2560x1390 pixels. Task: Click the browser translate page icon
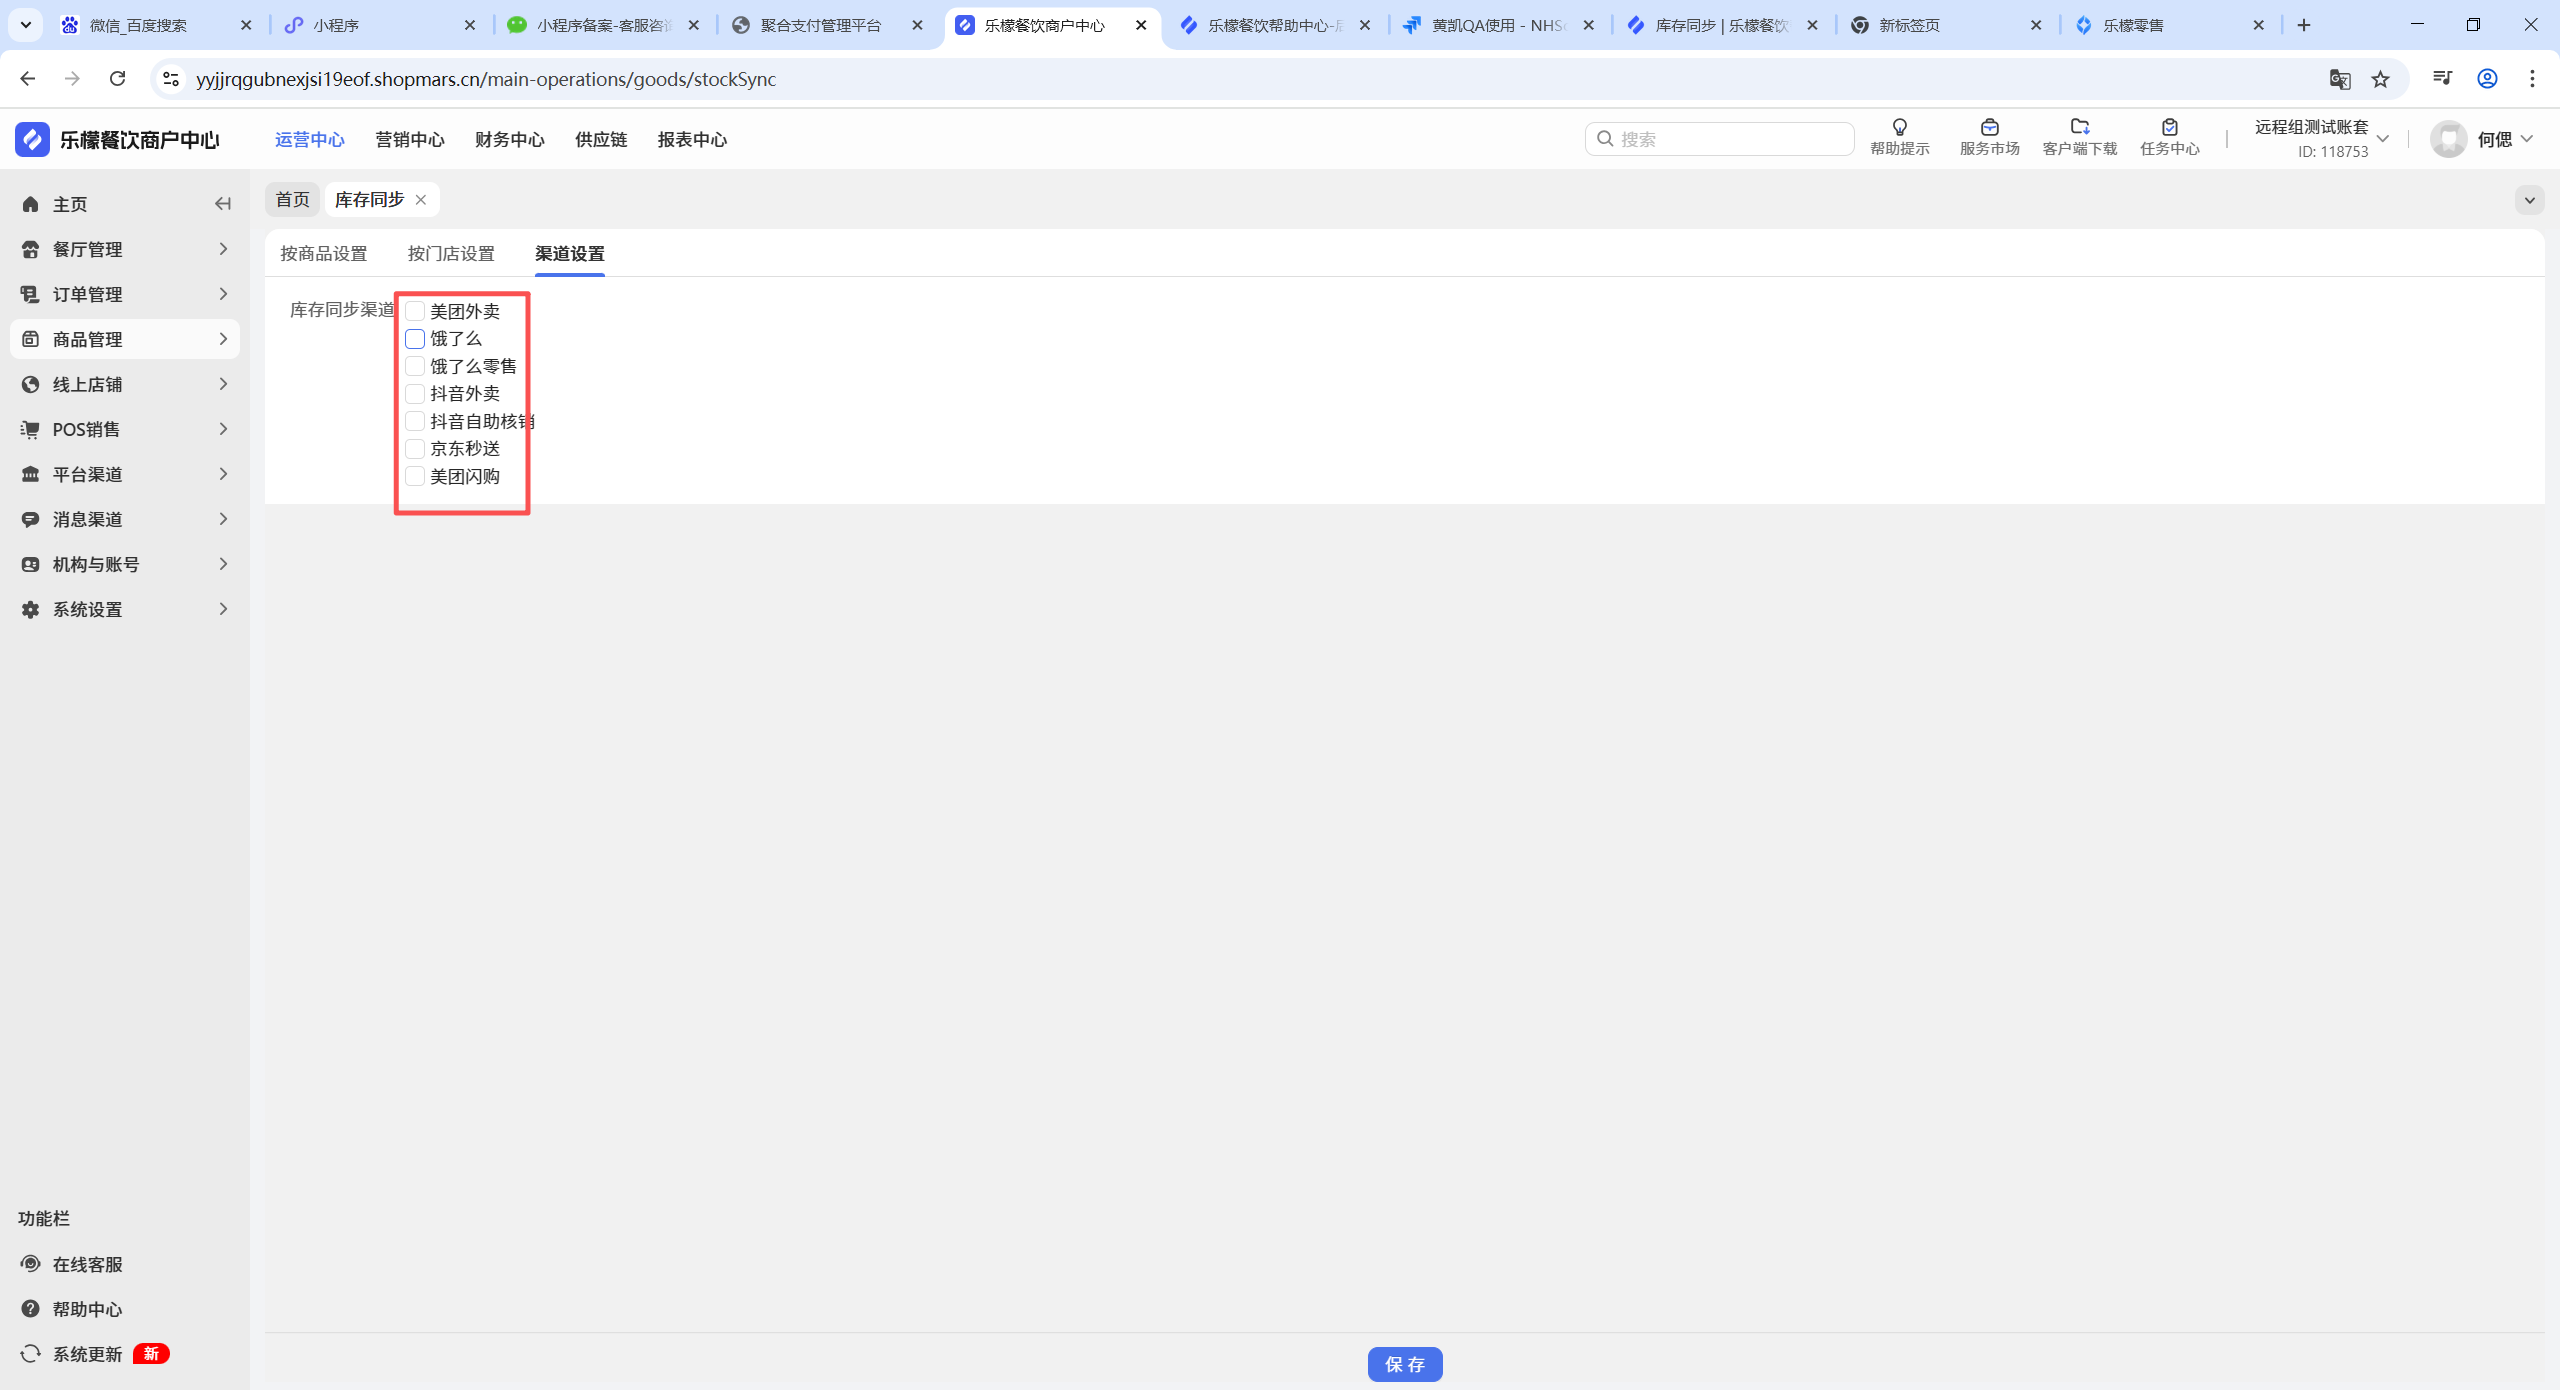[x=2340, y=79]
